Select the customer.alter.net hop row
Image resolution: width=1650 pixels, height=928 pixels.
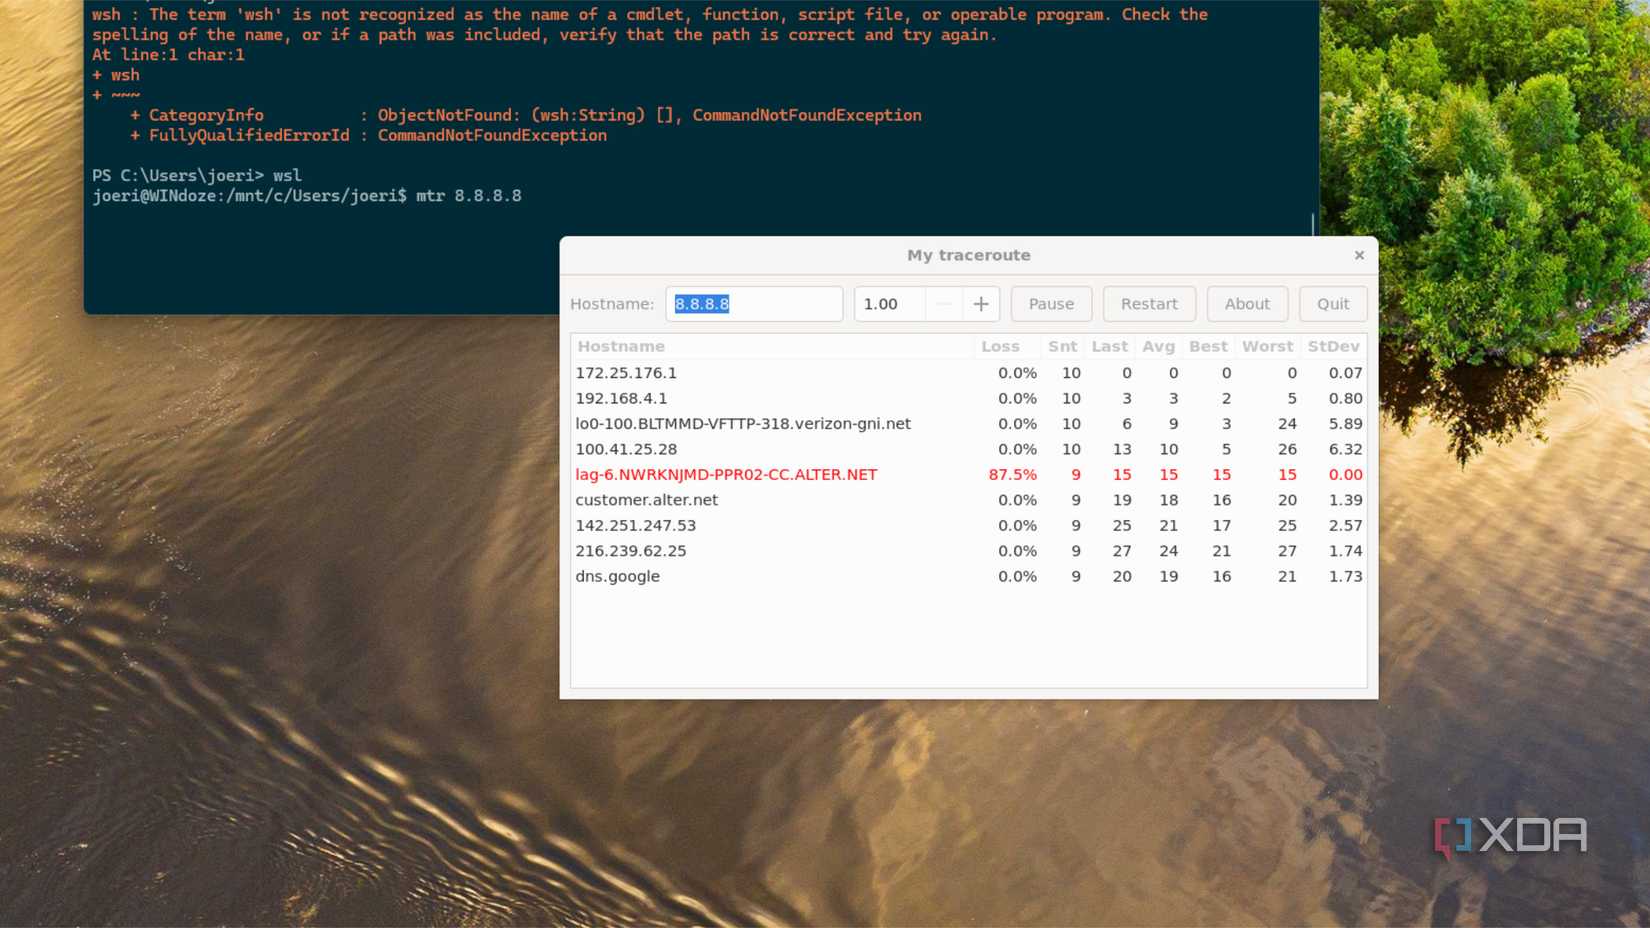968,500
